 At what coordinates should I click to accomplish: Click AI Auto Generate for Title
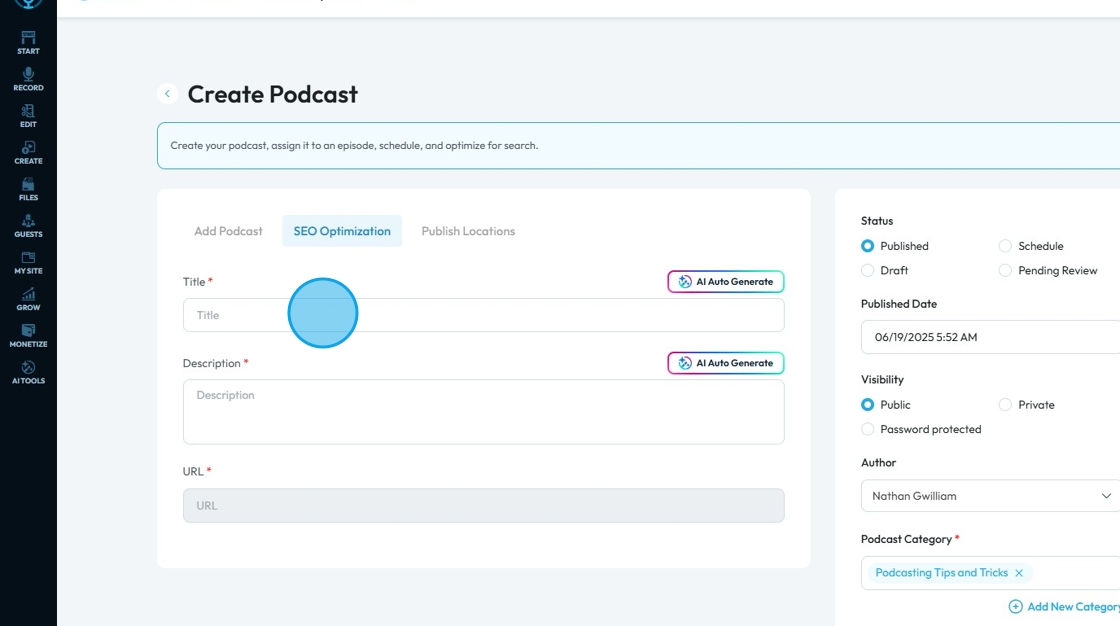coord(726,282)
